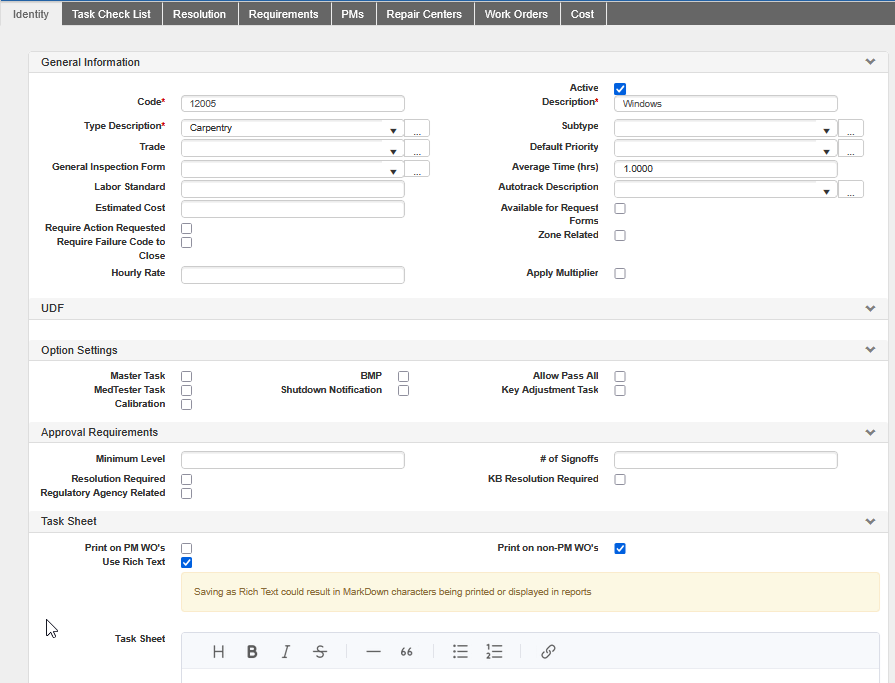This screenshot has height=683, width=895.
Task: Apply Italic formatting in the rich text toolbar
Action: coord(286,652)
